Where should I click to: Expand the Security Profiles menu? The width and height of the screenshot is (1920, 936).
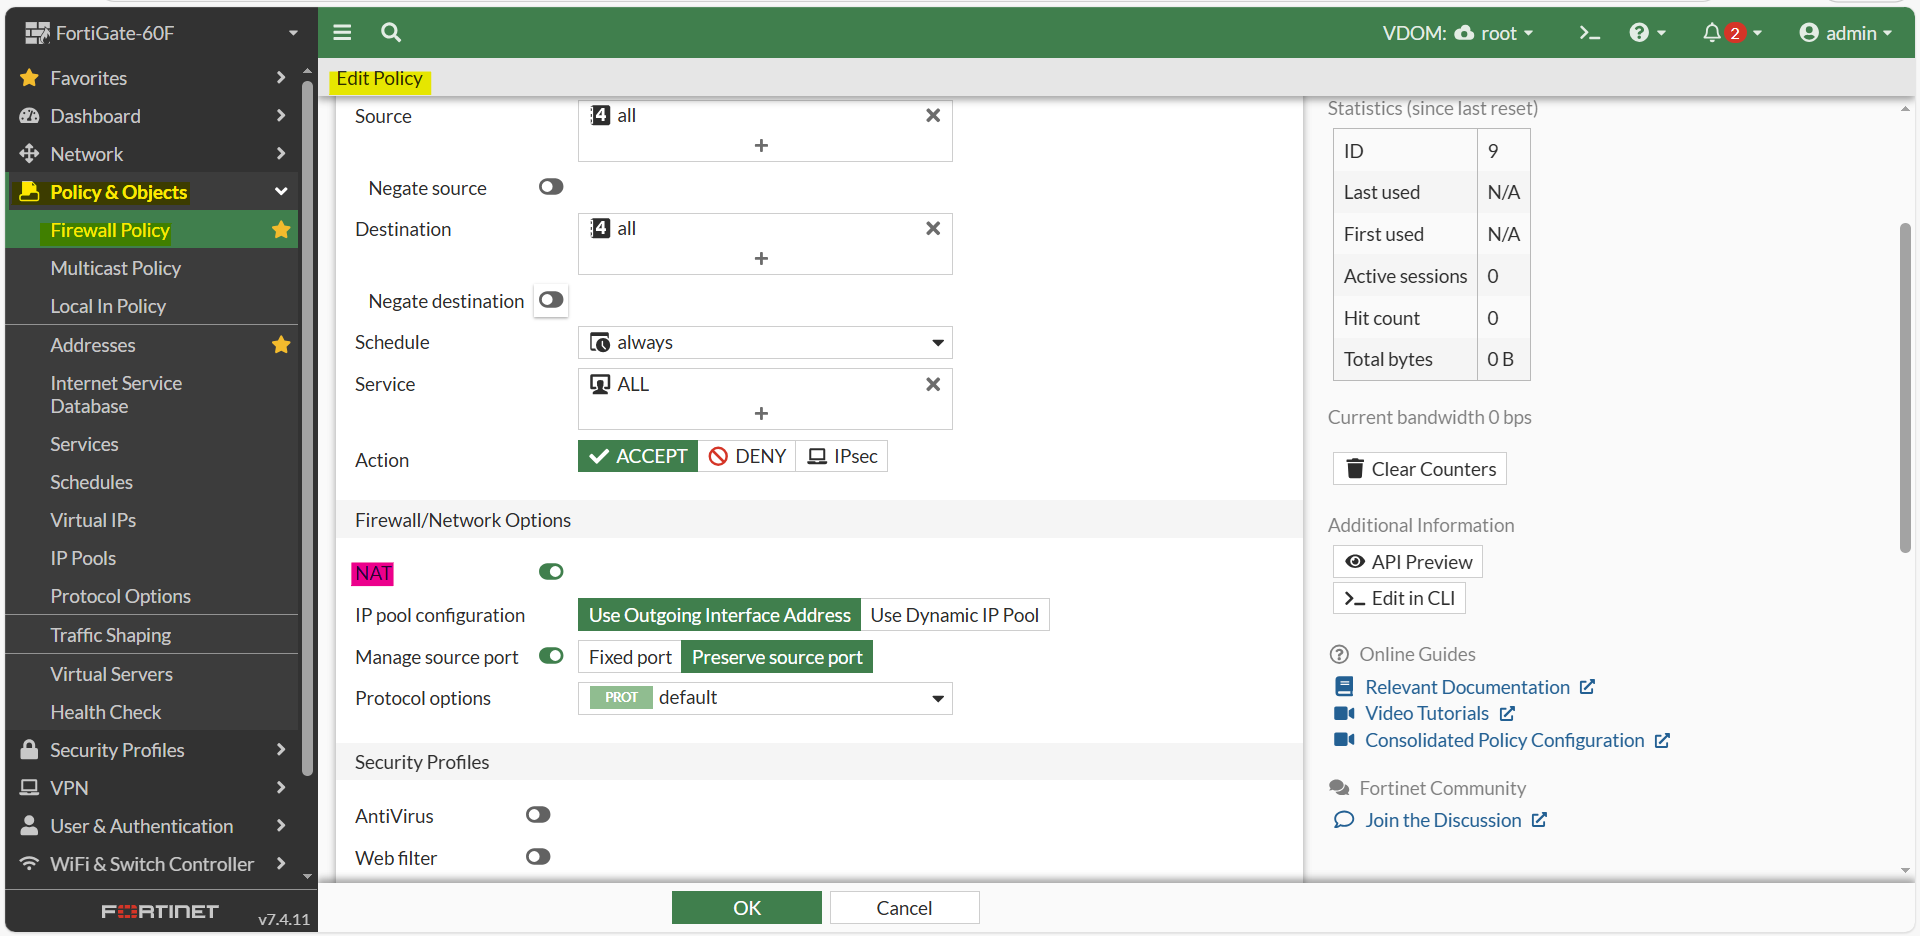pos(281,750)
